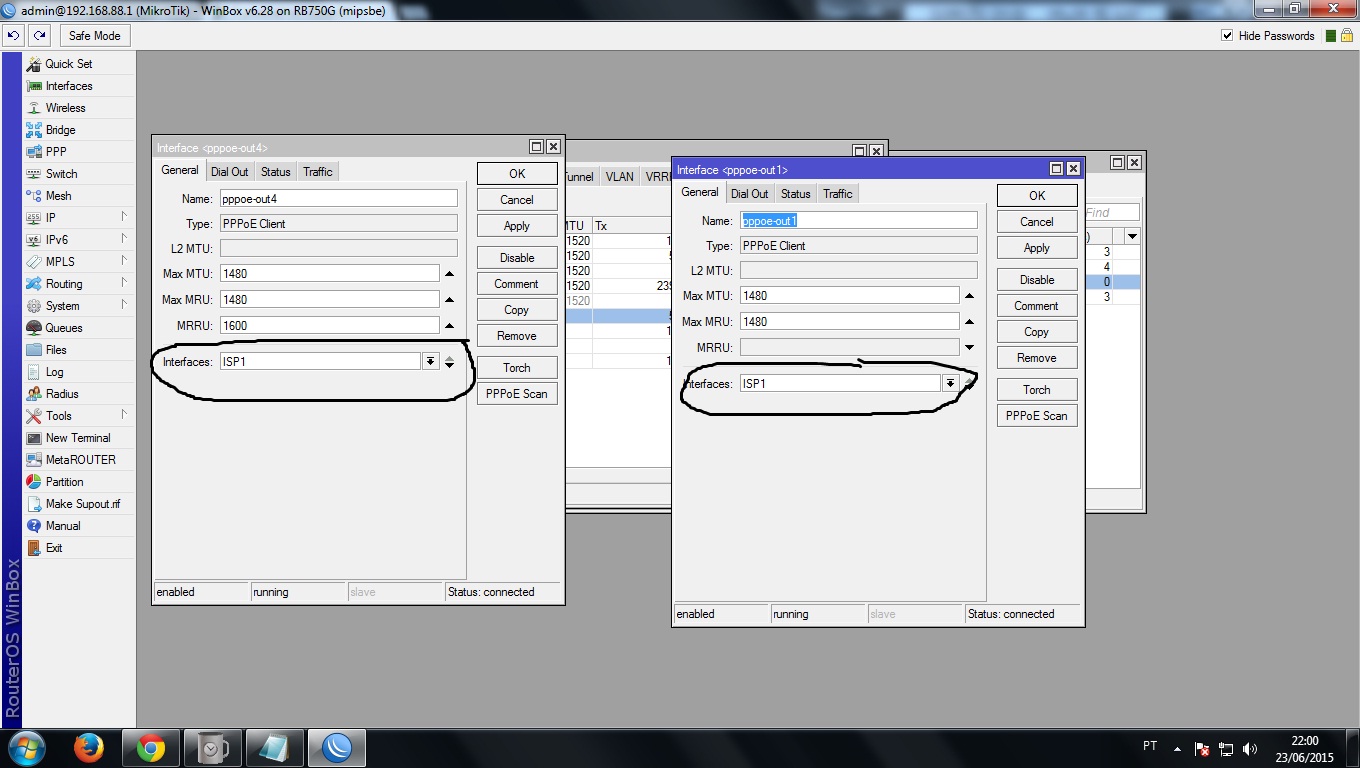Expand the MRRU field in pppoe-out1

point(969,348)
